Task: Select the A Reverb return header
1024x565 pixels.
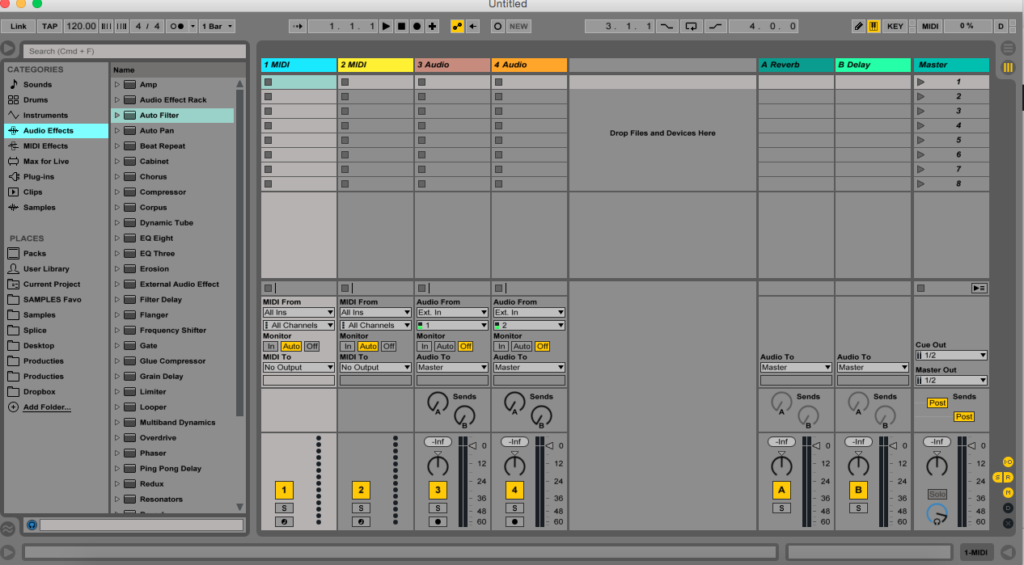Action: [795, 65]
